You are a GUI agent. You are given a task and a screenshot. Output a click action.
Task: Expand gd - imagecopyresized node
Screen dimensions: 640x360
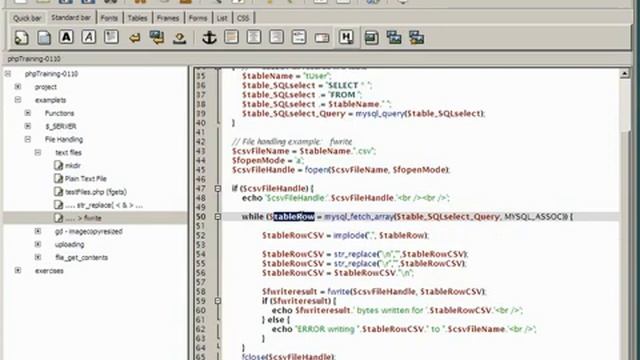(x=38, y=231)
